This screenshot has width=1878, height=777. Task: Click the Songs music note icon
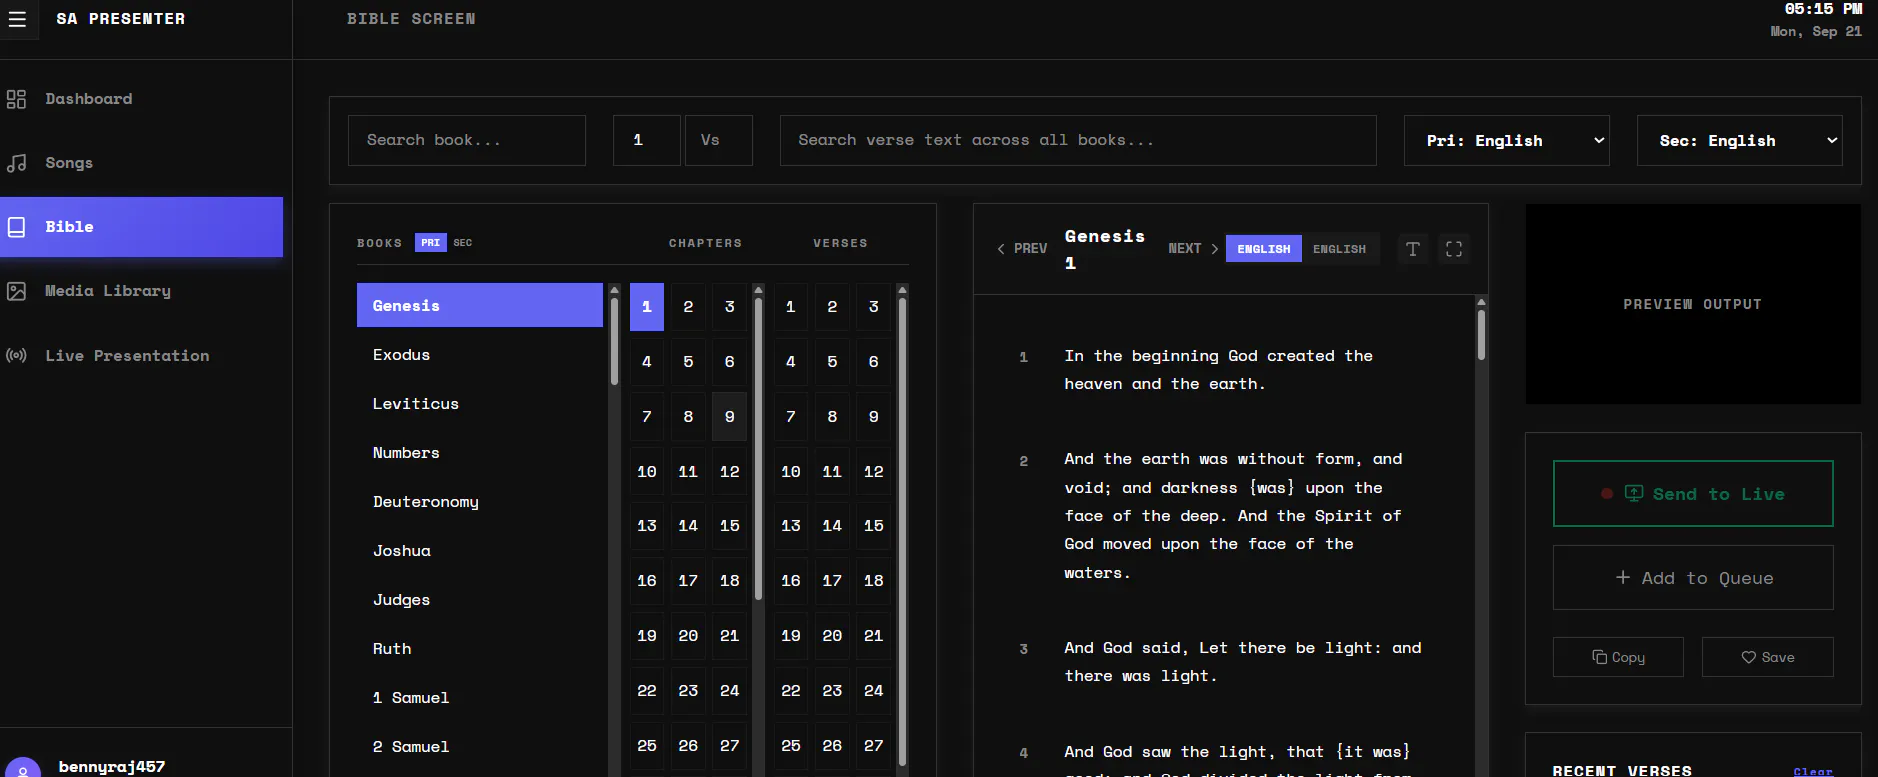[x=16, y=163]
